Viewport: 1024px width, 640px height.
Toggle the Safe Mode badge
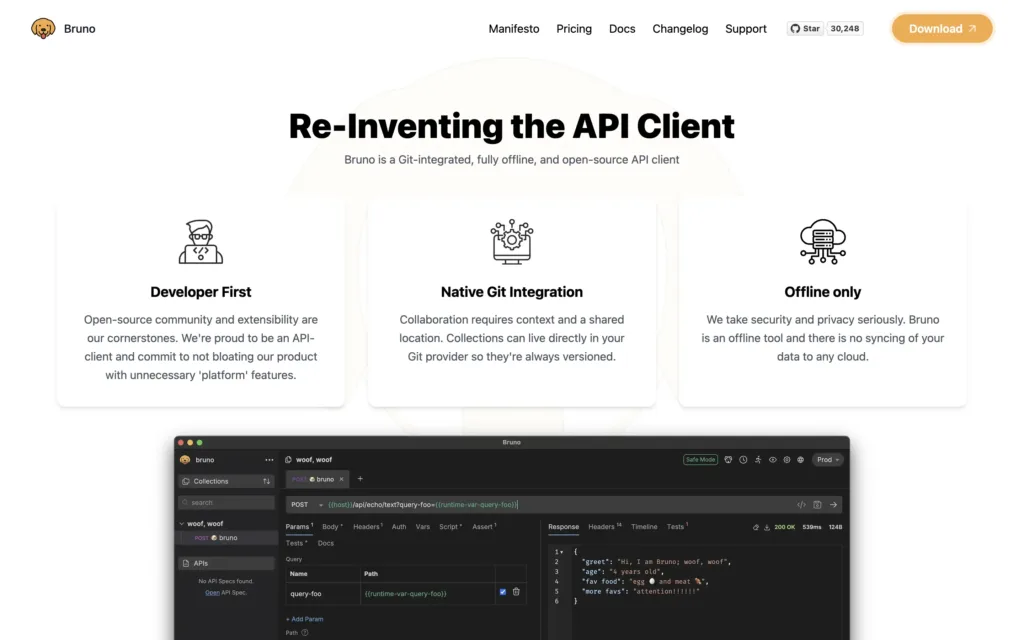pyautogui.click(x=700, y=460)
